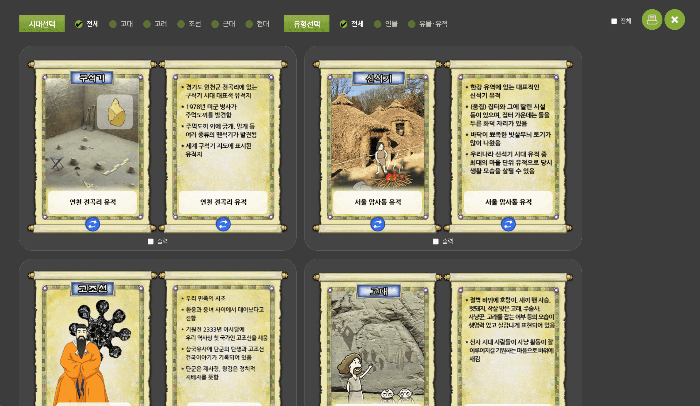Select the 전체 era filter

[86, 24]
